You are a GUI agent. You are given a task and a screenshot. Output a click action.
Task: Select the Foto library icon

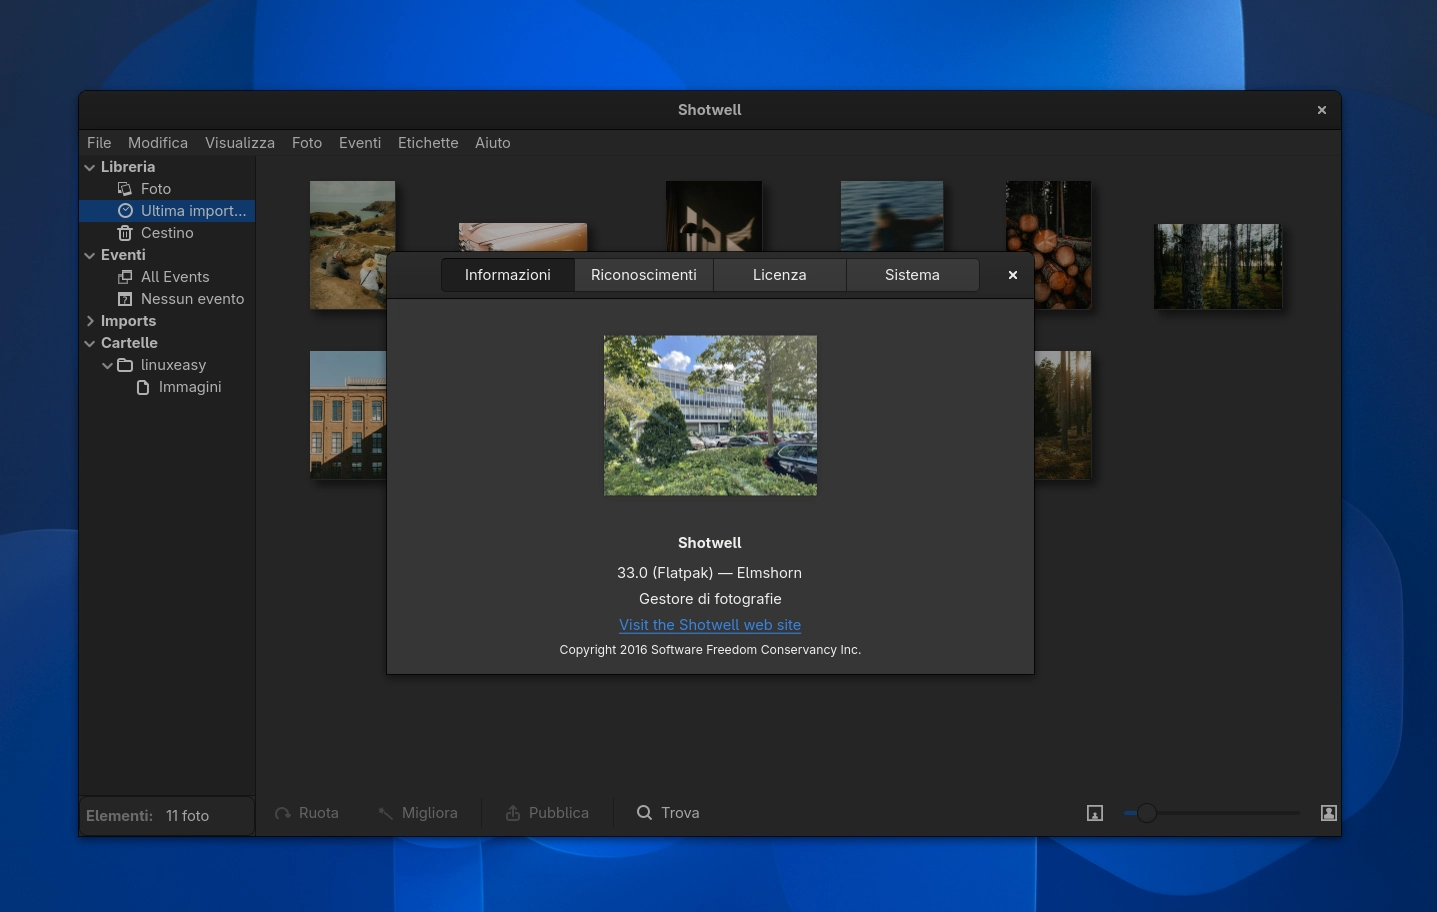pos(125,189)
